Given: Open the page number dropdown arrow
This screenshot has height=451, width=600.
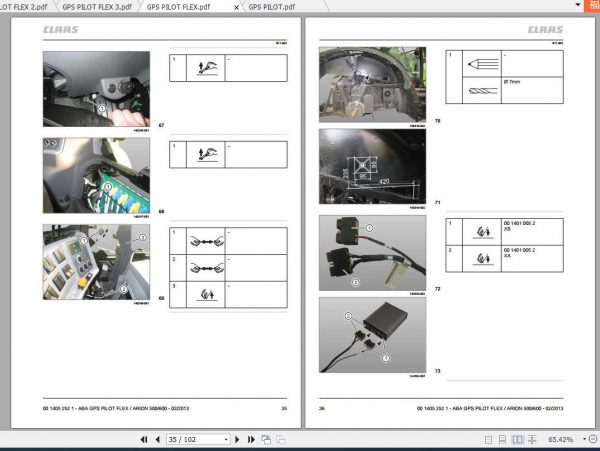Looking at the screenshot, I should 226,440.
